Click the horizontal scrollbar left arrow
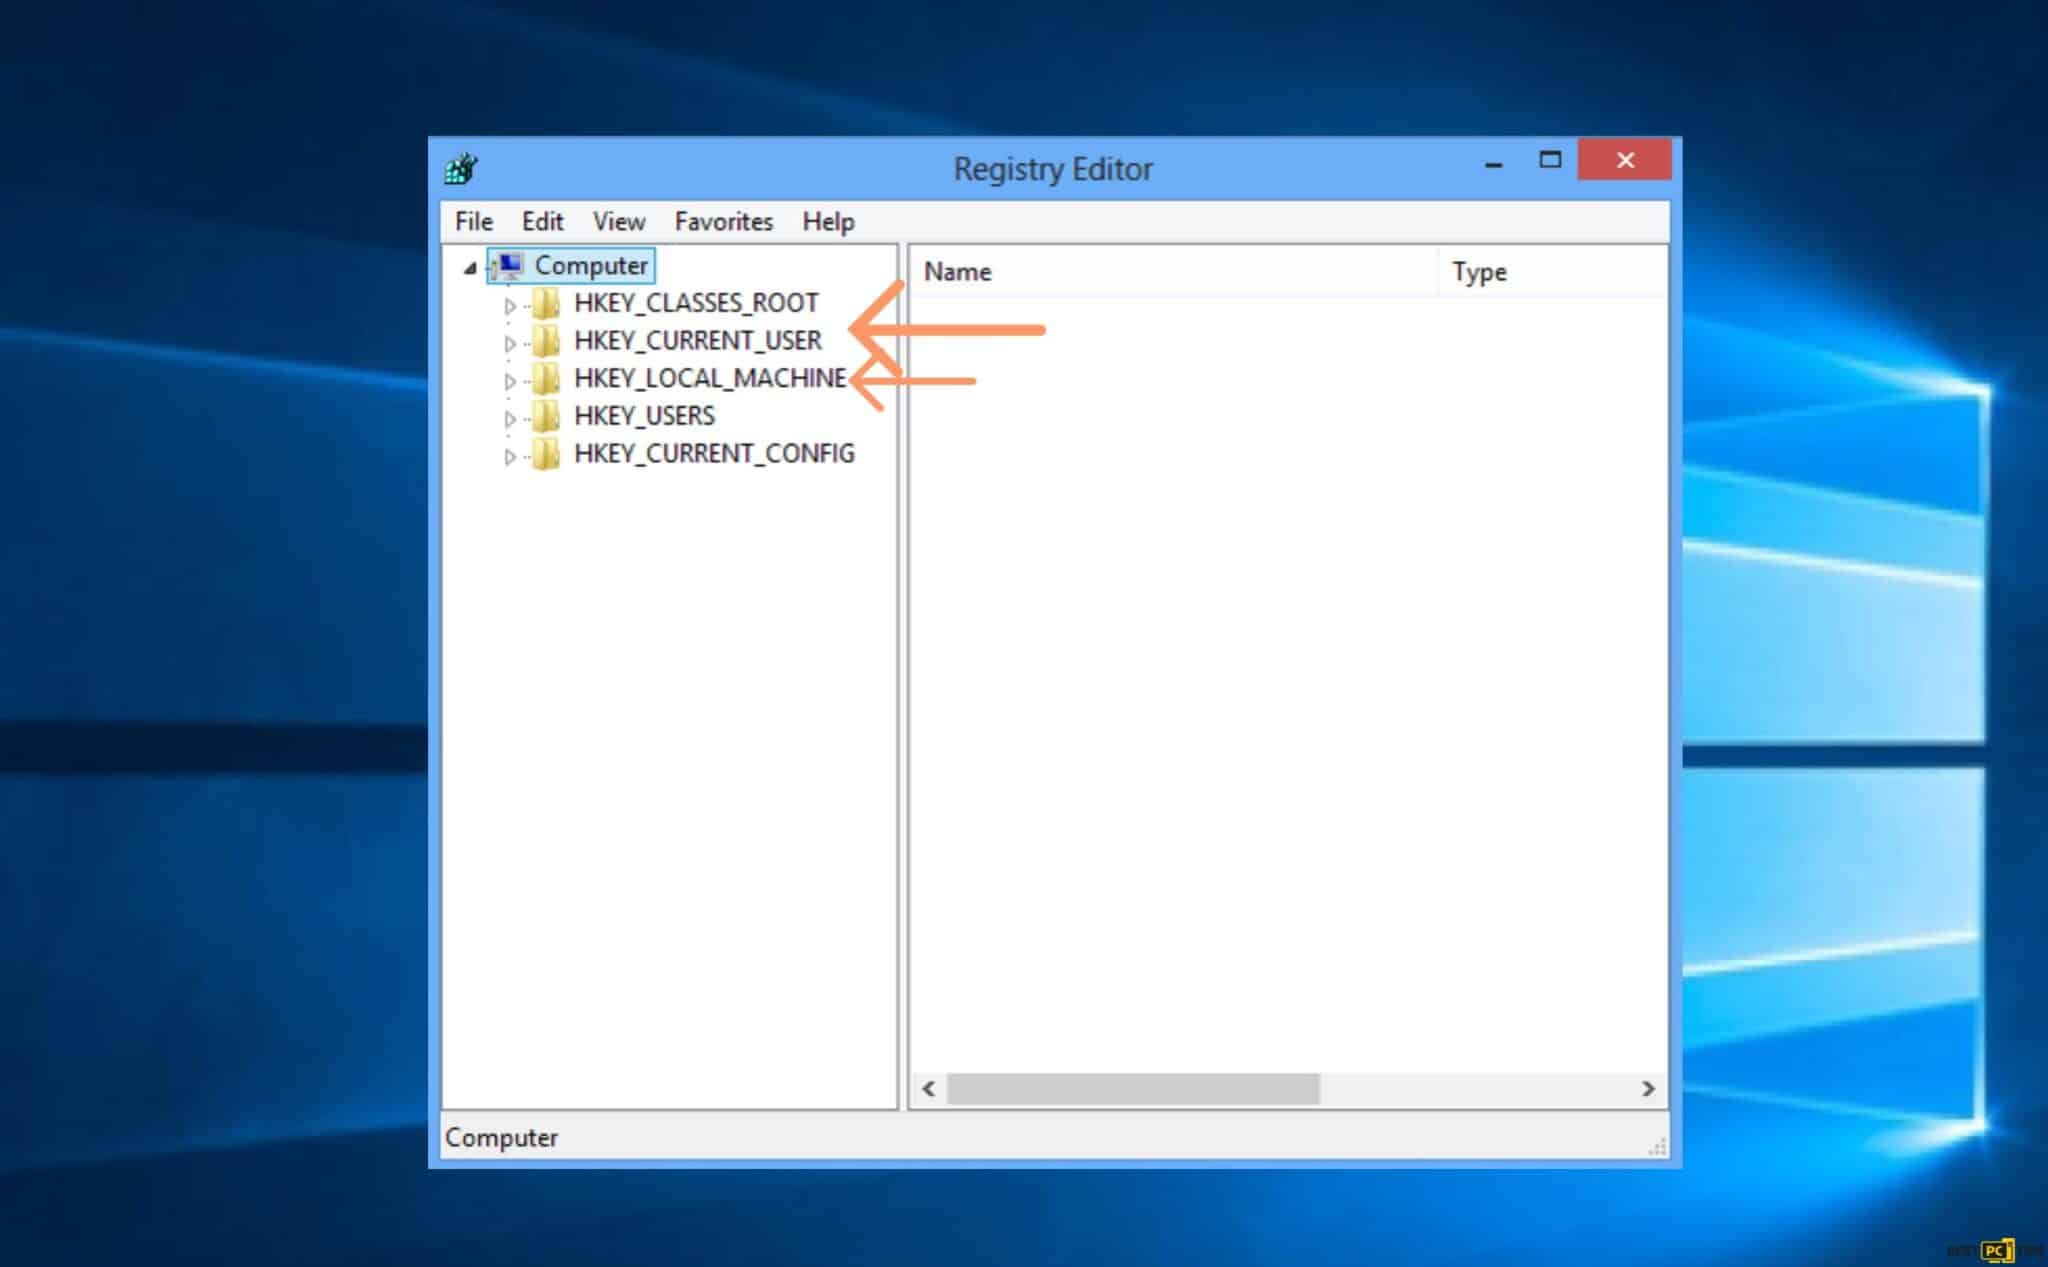2048x1267 pixels. [929, 1088]
